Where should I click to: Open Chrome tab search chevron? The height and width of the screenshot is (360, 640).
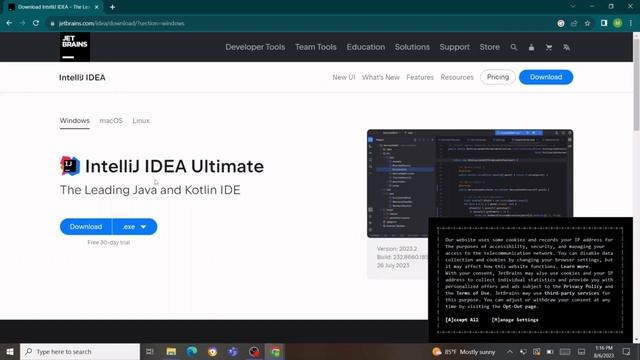[x=573, y=7]
